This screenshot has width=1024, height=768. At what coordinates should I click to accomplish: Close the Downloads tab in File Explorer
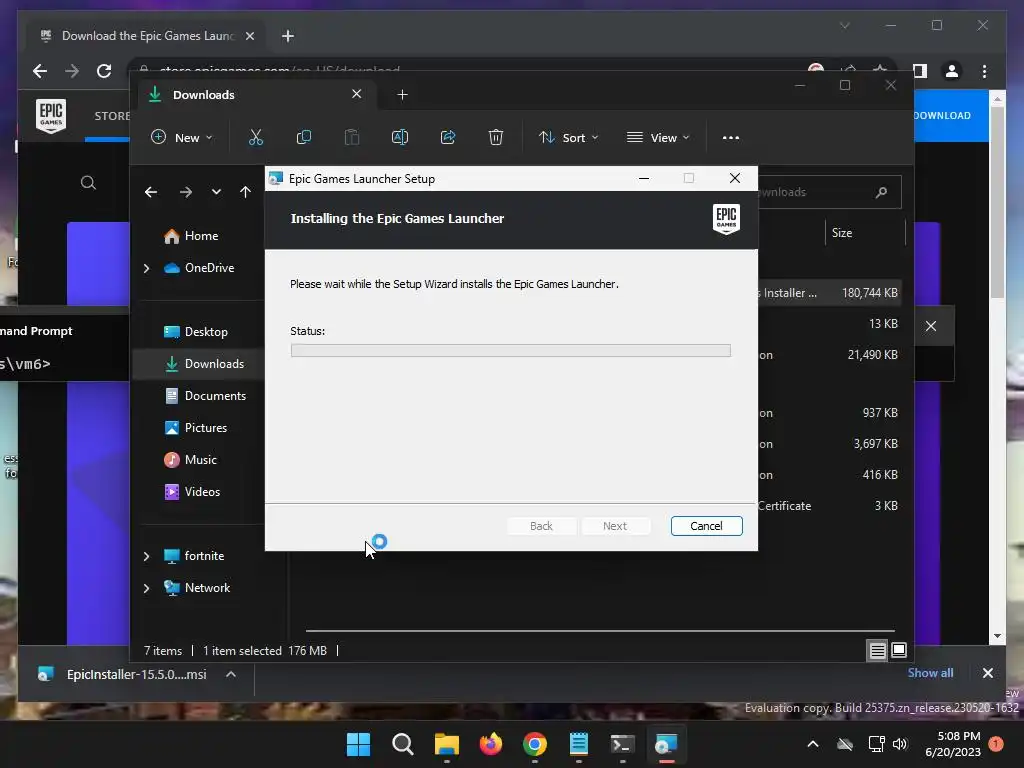click(x=357, y=94)
